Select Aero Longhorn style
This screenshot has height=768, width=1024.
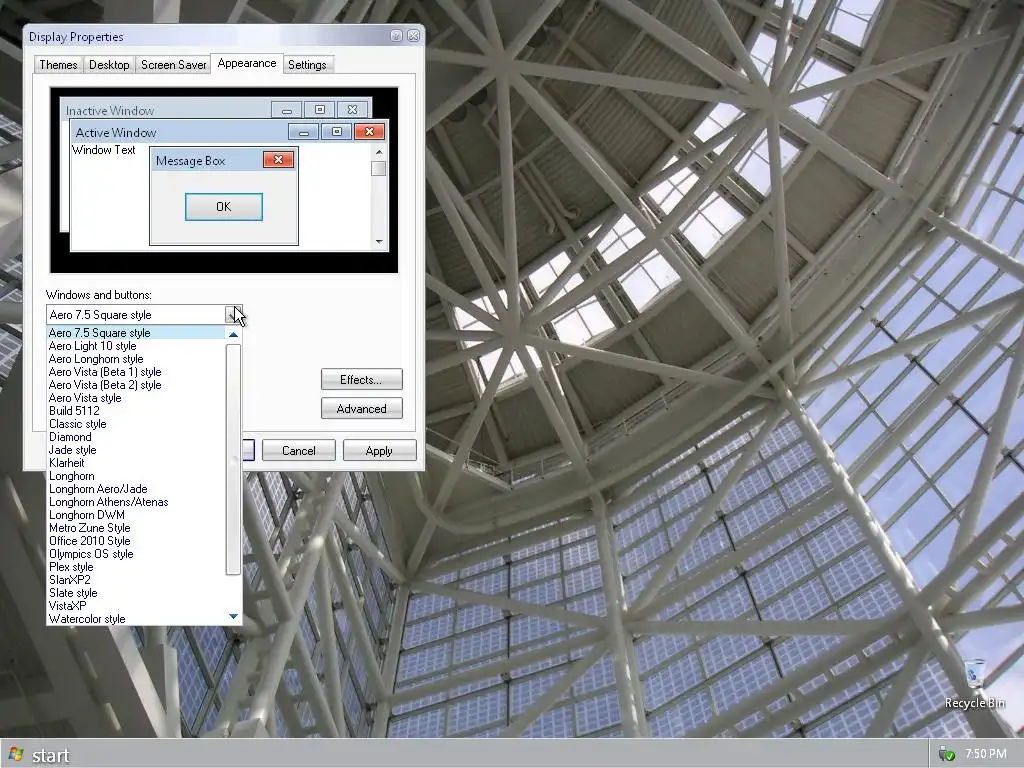click(x=136, y=359)
